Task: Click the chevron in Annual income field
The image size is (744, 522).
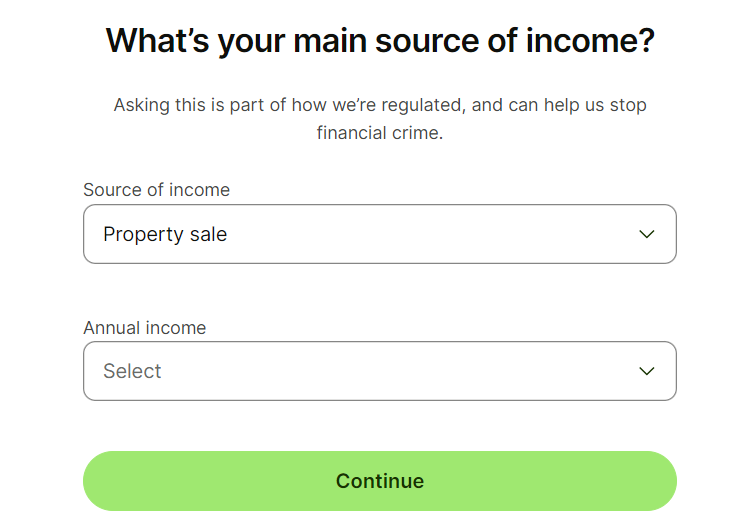Action: click(x=647, y=371)
